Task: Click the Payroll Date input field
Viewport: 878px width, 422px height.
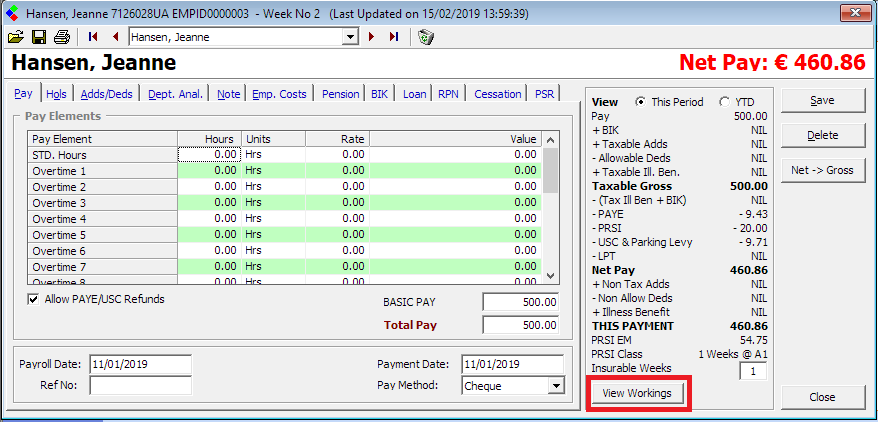Action: pos(140,364)
